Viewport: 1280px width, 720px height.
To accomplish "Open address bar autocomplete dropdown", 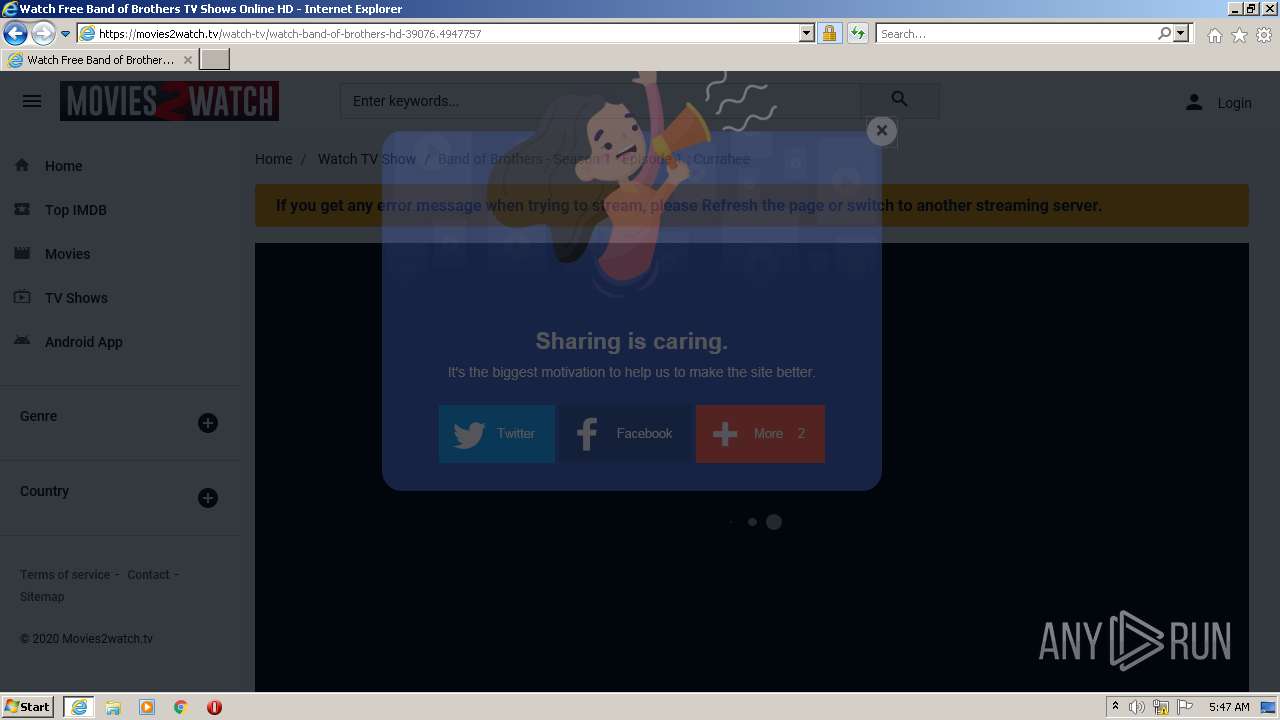I will [807, 33].
